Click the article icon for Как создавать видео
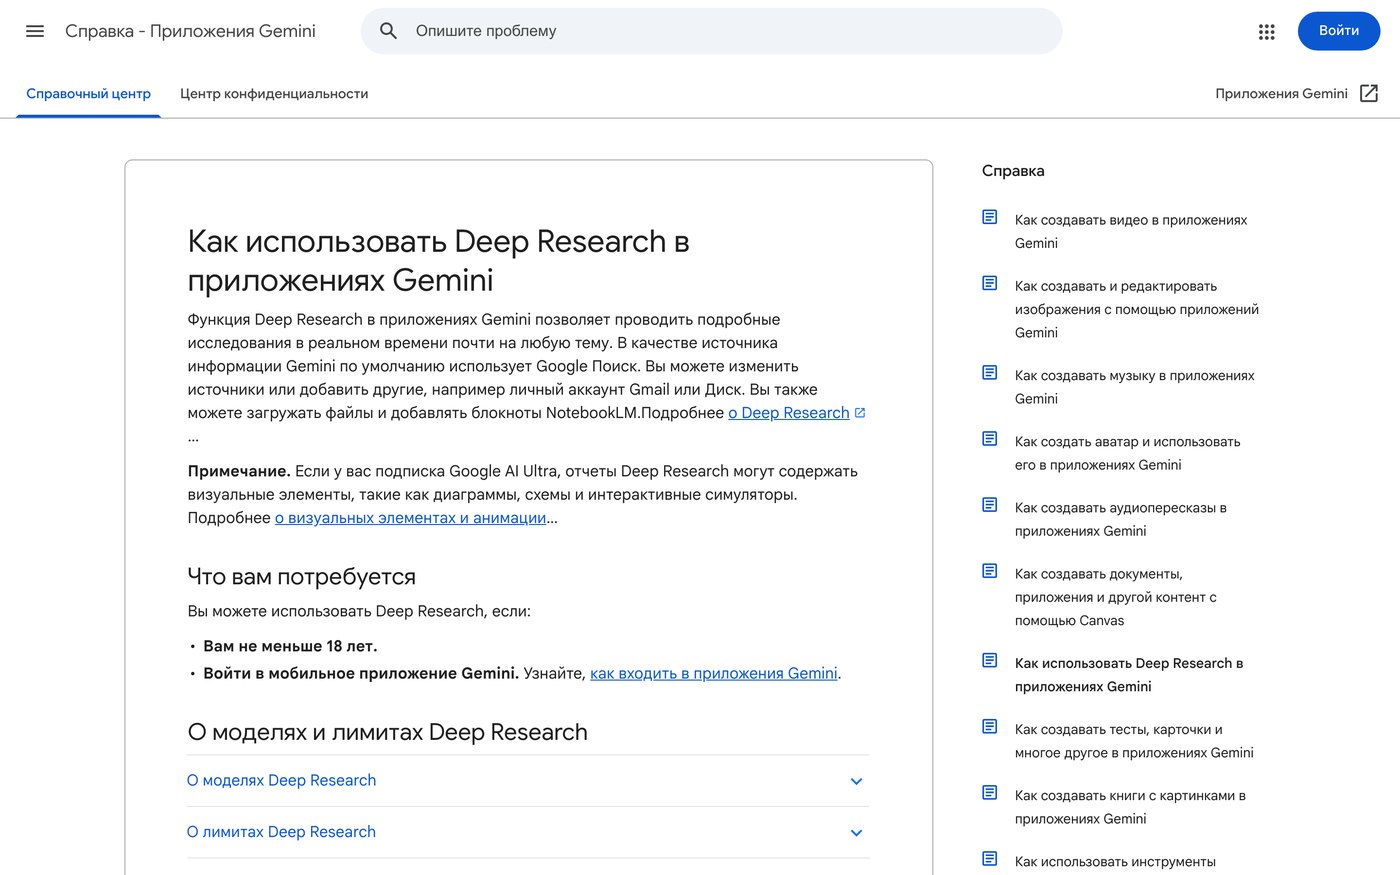 tap(990, 217)
